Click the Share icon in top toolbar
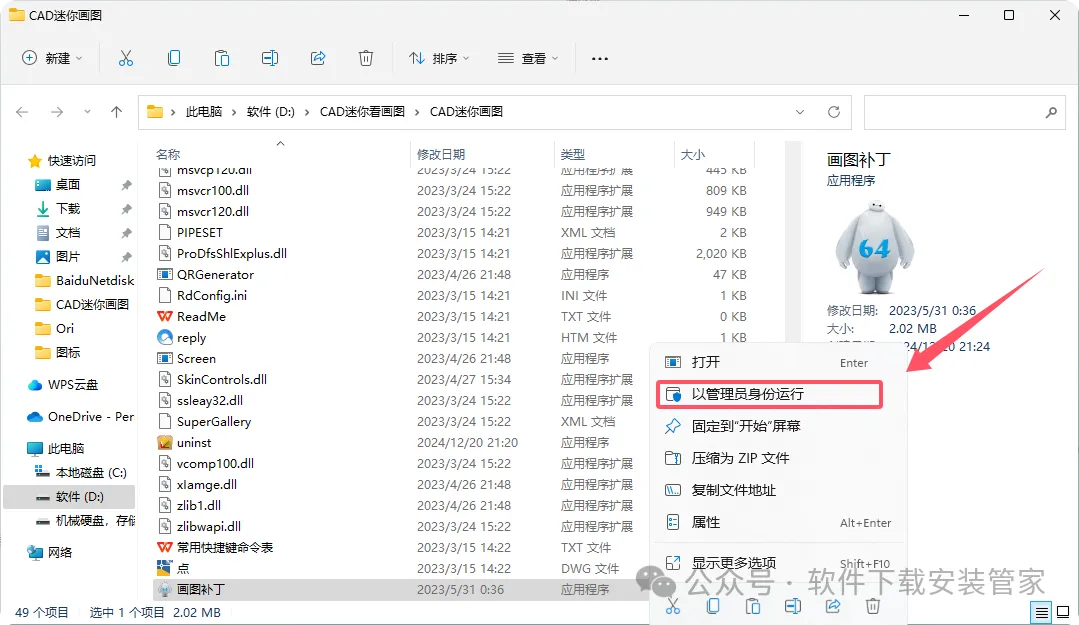1079x625 pixels. coord(318,59)
